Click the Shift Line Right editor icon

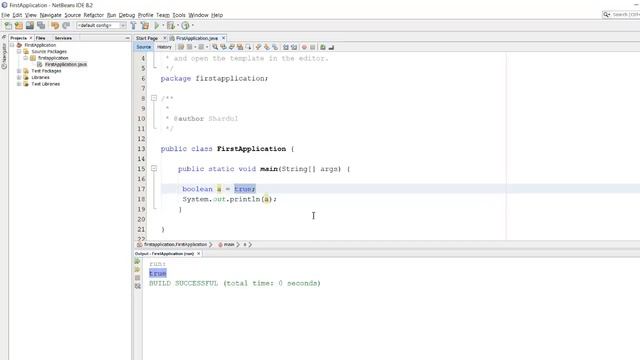pyautogui.click(x=294, y=47)
